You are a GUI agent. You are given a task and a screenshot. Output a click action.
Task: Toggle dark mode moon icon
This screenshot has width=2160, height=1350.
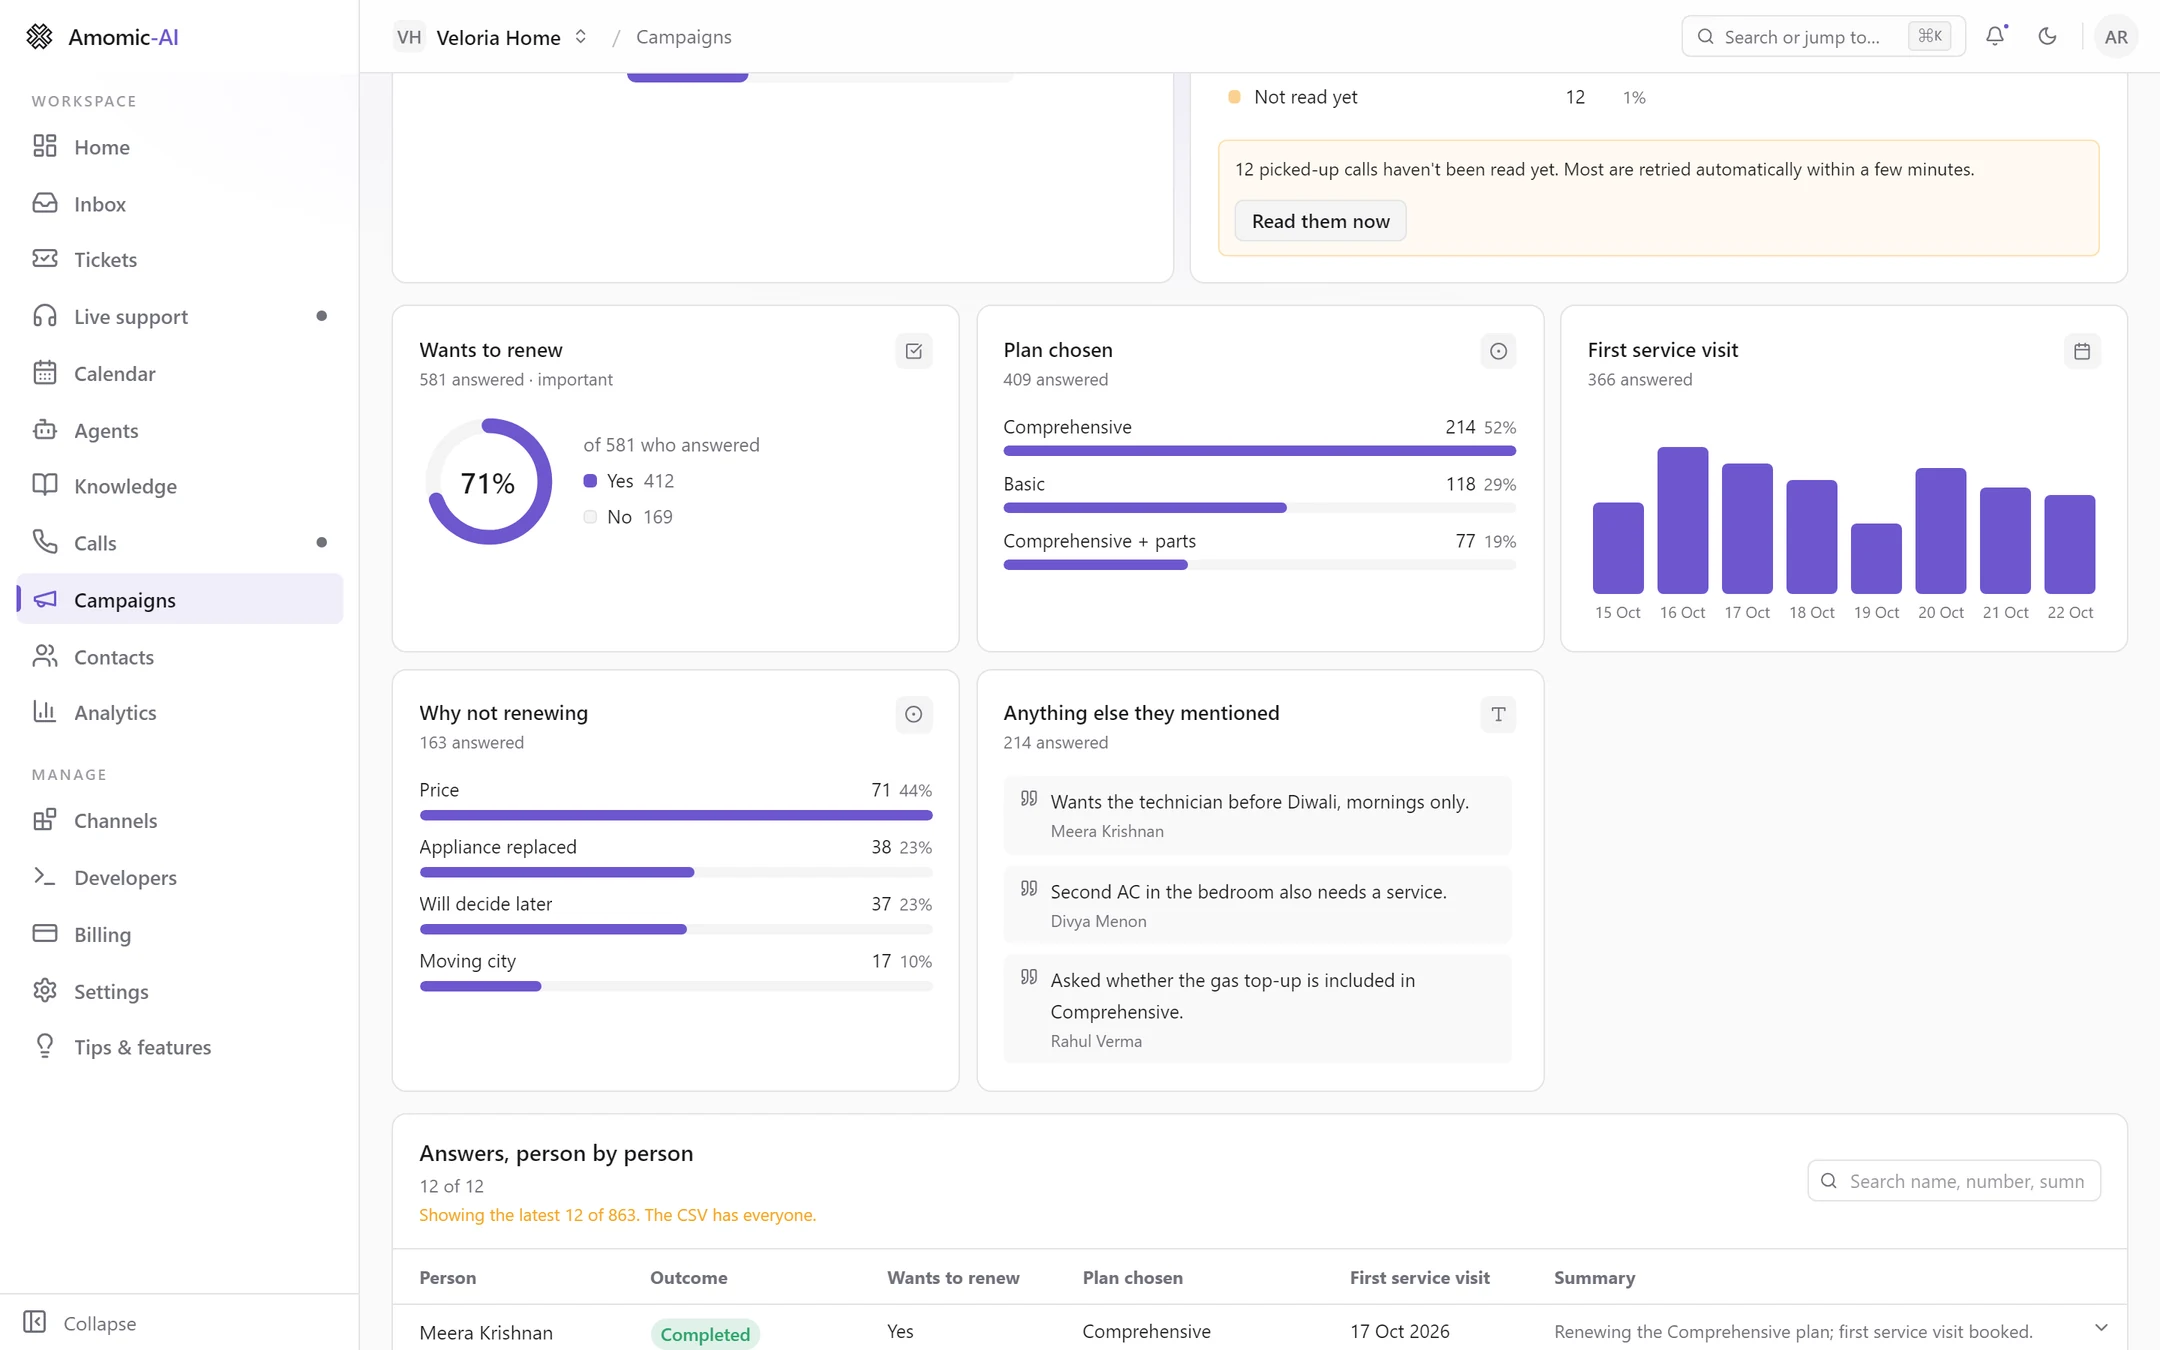2047,36
